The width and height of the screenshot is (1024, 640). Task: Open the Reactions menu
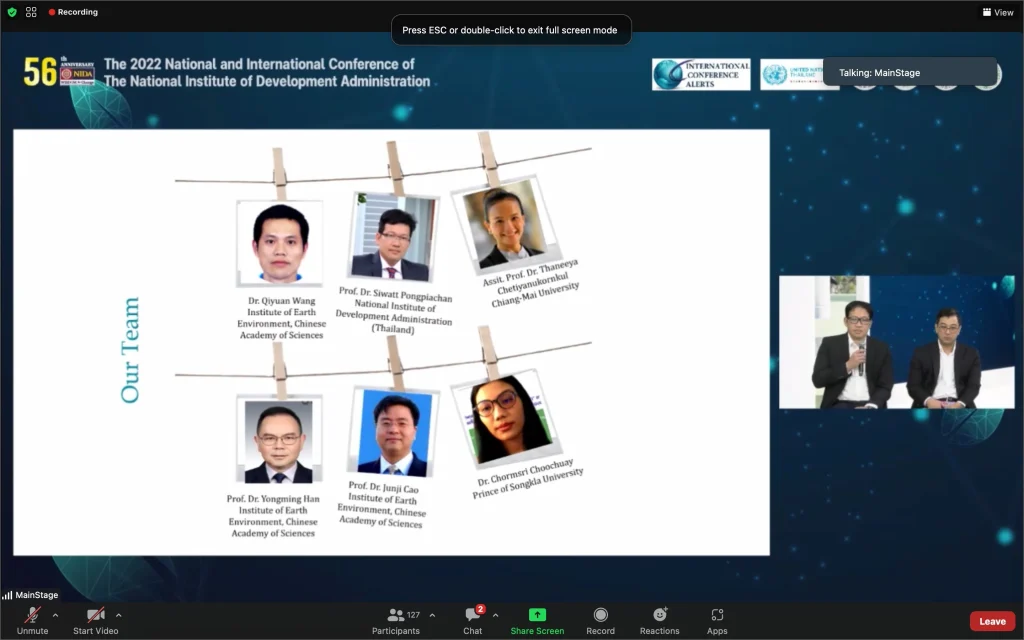(660, 621)
